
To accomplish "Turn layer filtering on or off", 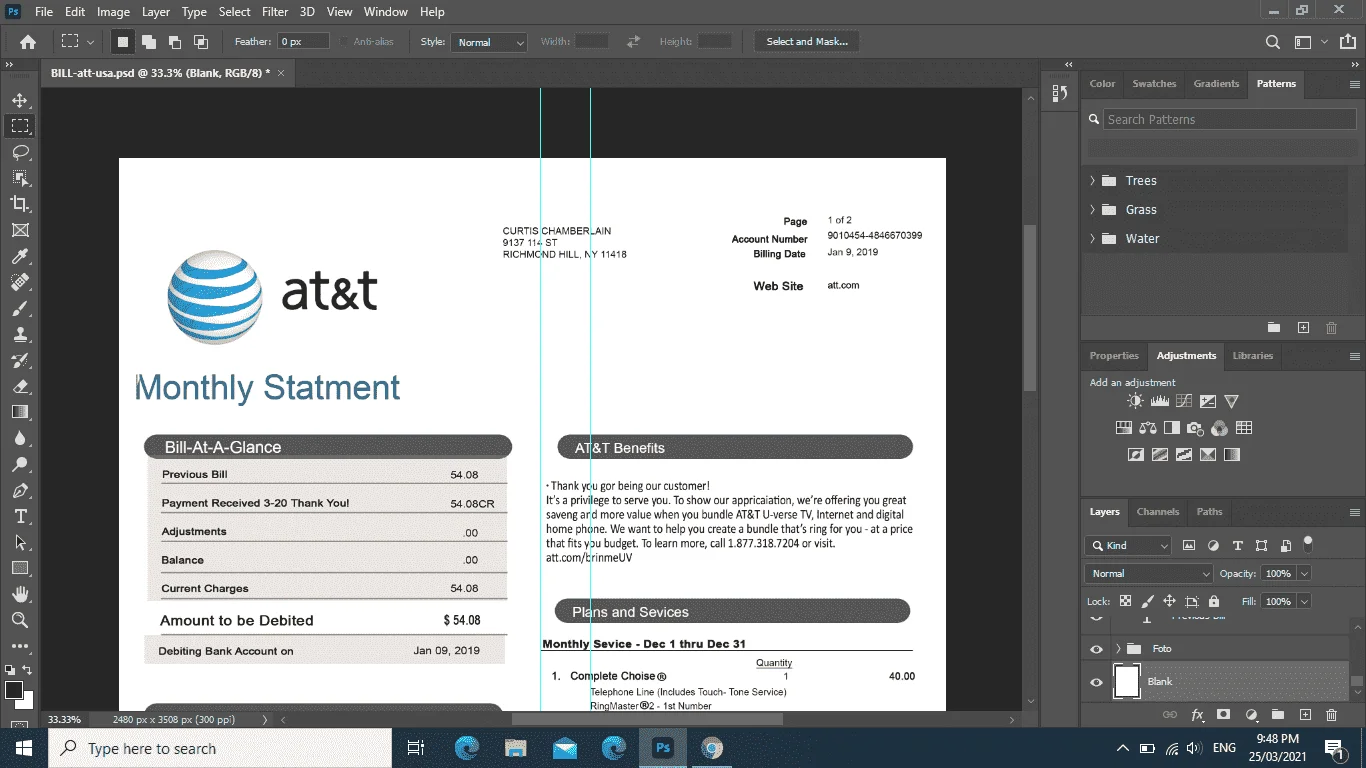I will (1307, 544).
